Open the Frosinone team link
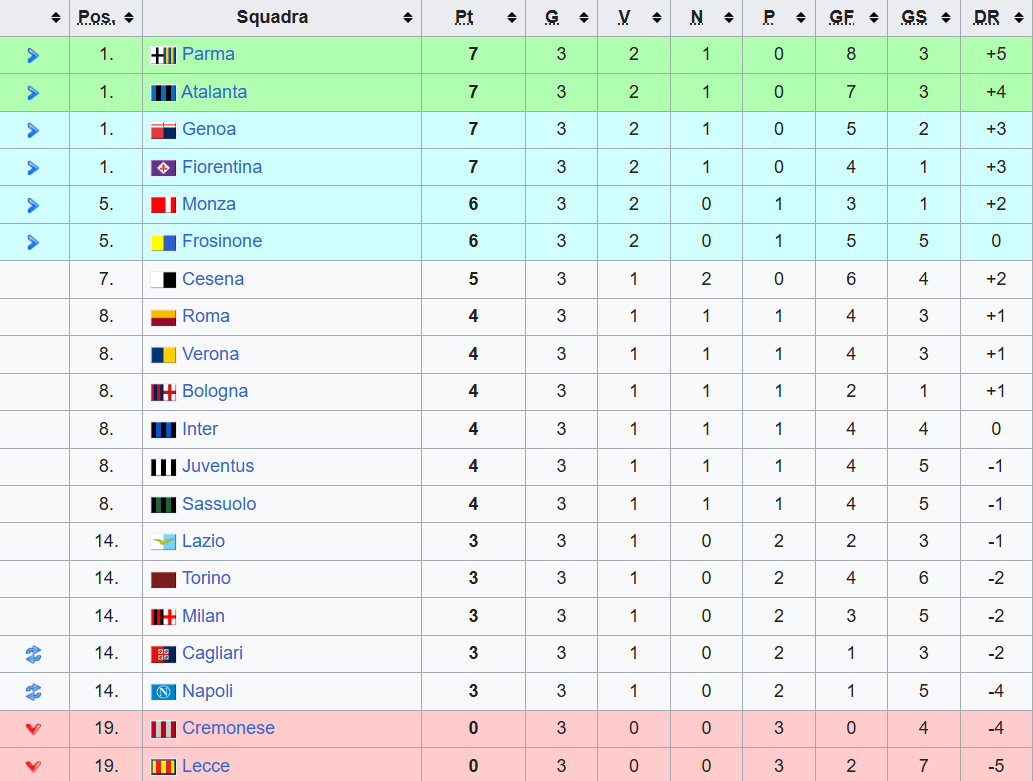This screenshot has height=781, width=1033. pyautogui.click(x=222, y=241)
